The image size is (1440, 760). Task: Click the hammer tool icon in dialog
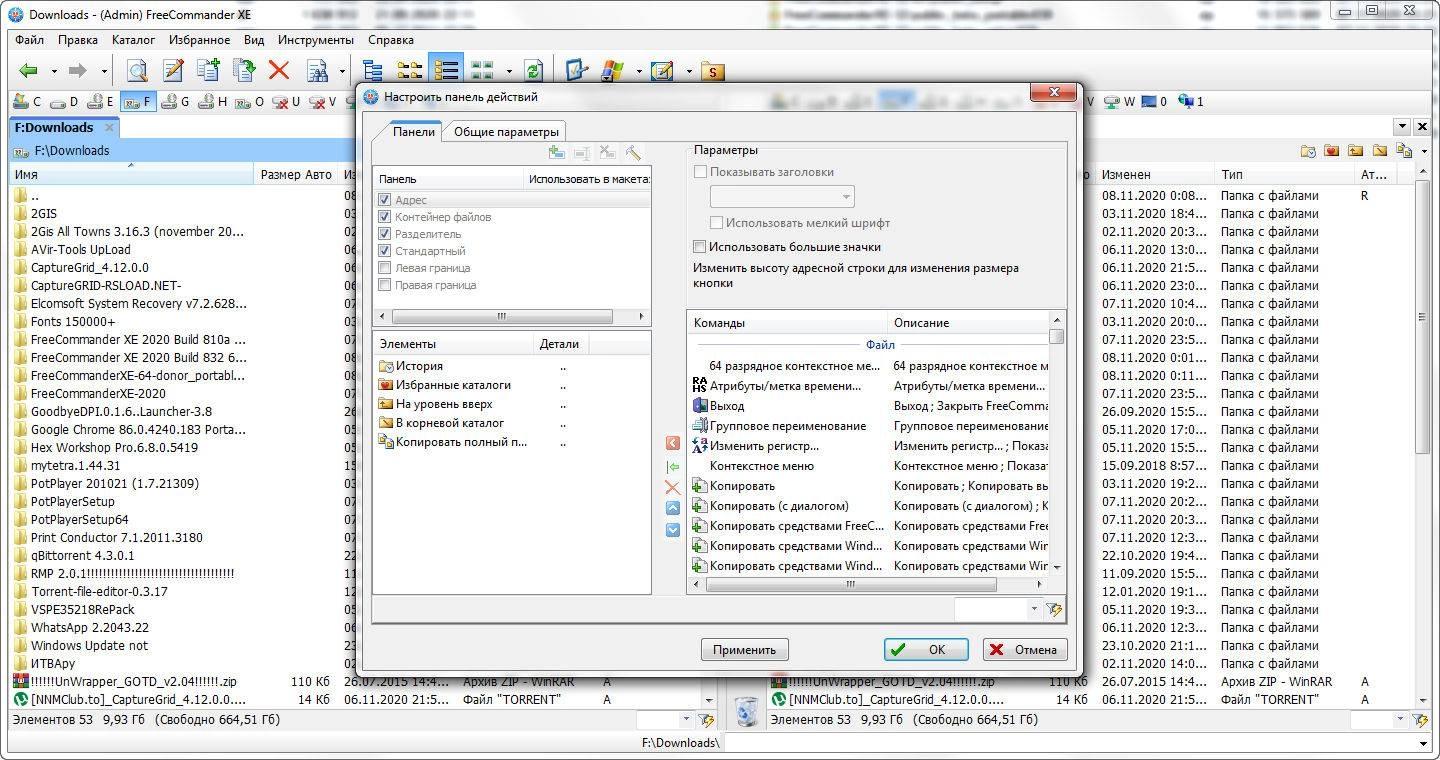633,153
